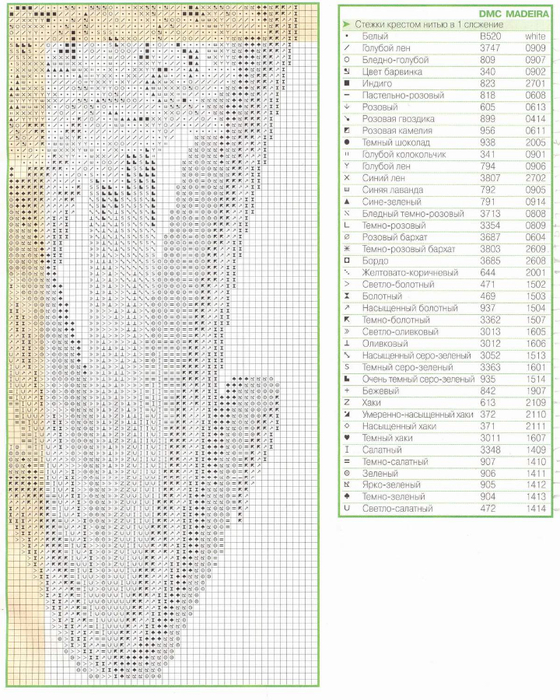Click the equals symbol beside Темно-салатный
The width and height of the screenshot is (560, 700).
pyautogui.click(x=347, y=461)
